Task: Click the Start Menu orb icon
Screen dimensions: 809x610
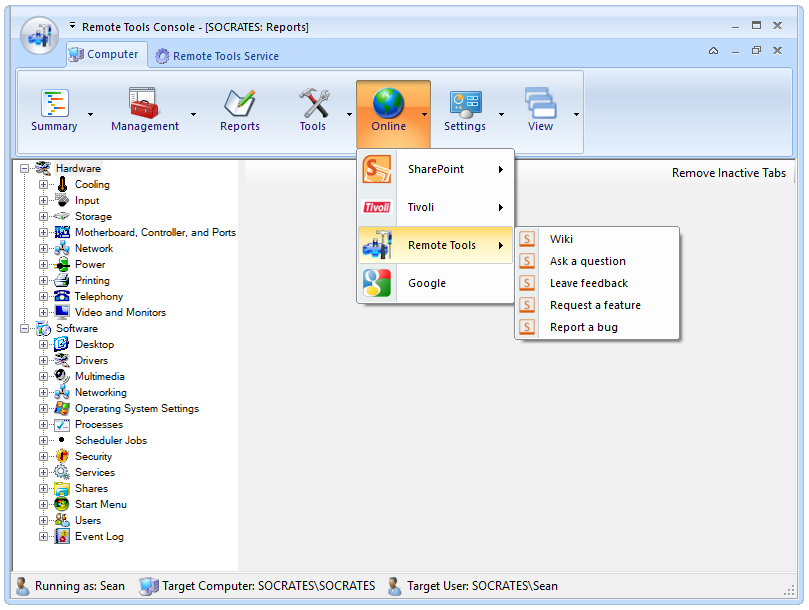Action: pyautogui.click(x=62, y=504)
